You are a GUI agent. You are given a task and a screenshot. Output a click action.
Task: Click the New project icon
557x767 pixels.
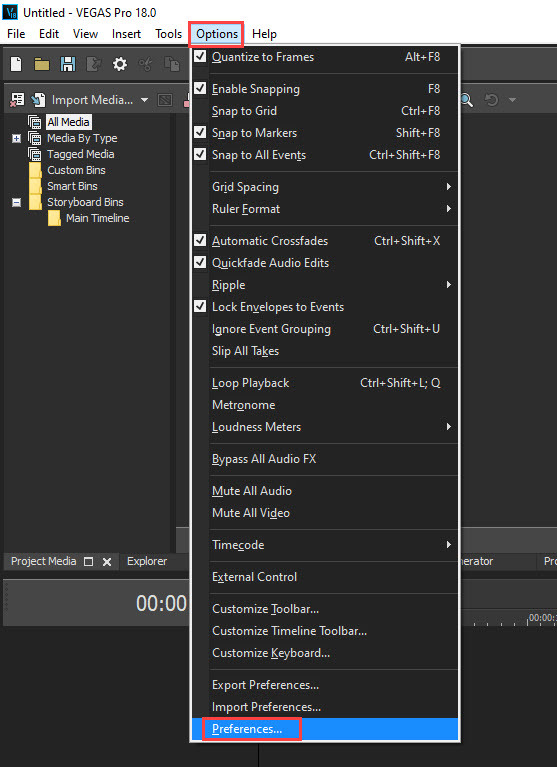[16, 64]
